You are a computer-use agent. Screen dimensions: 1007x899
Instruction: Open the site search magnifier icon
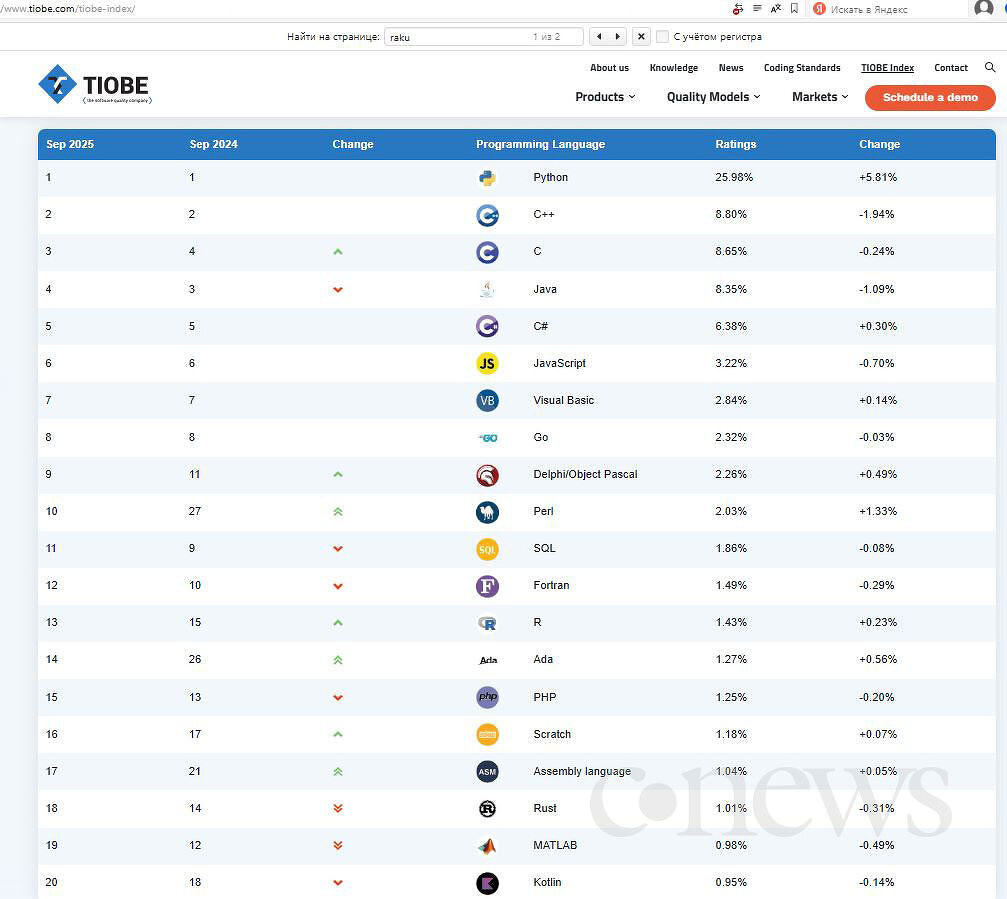click(x=990, y=67)
